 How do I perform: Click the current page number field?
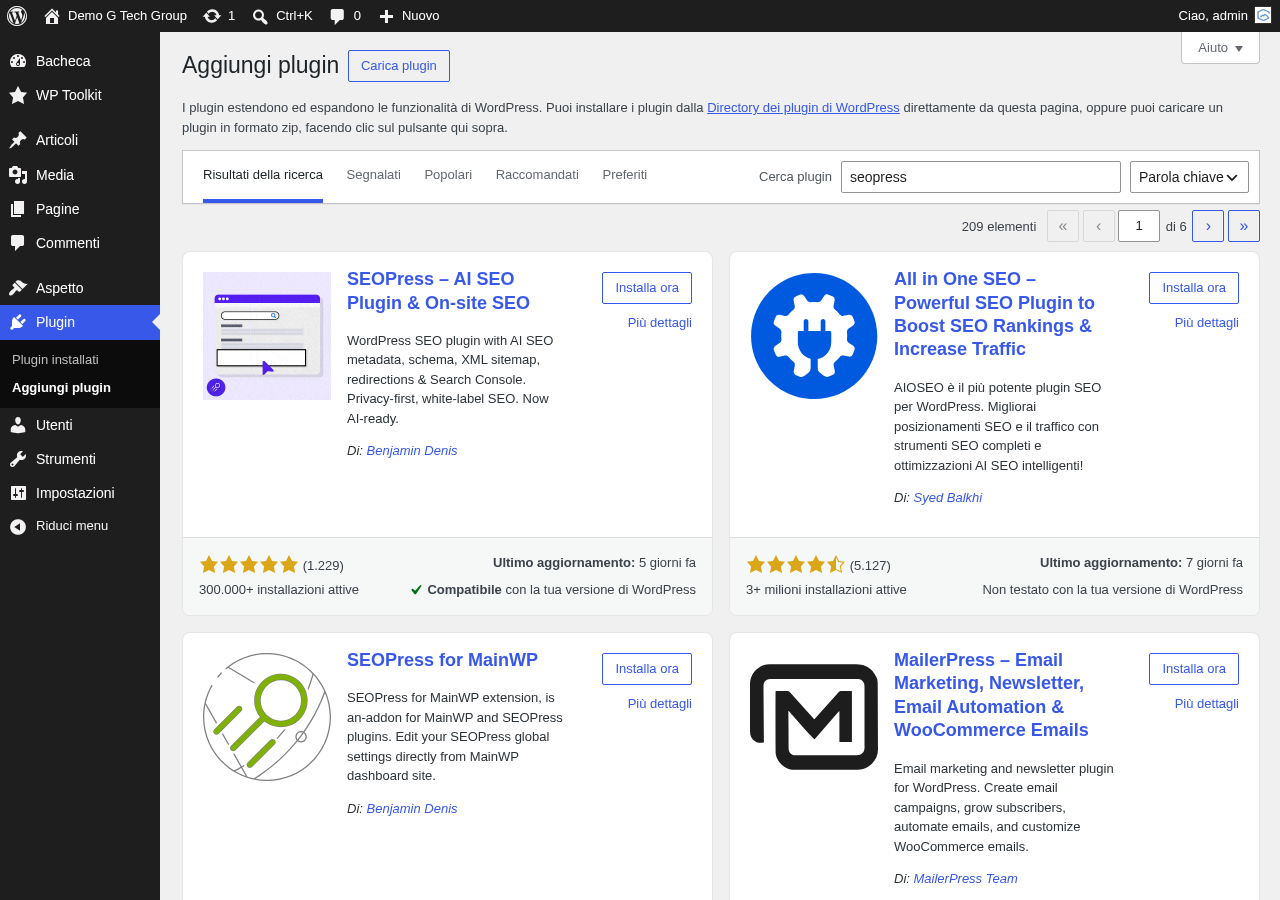tap(1139, 226)
